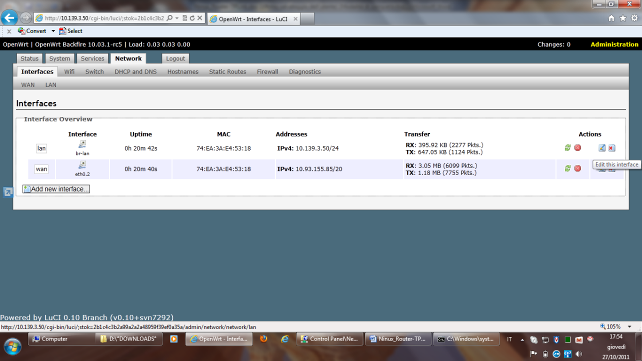The image size is (642, 361).
Task: Click the Logout tab
Action: click(x=175, y=59)
